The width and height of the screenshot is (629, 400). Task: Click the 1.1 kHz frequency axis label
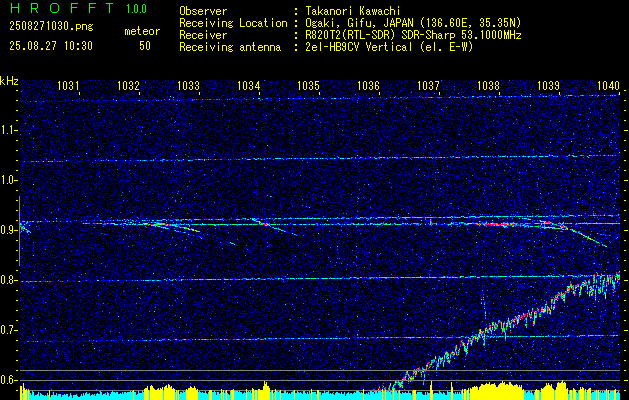coord(8,130)
